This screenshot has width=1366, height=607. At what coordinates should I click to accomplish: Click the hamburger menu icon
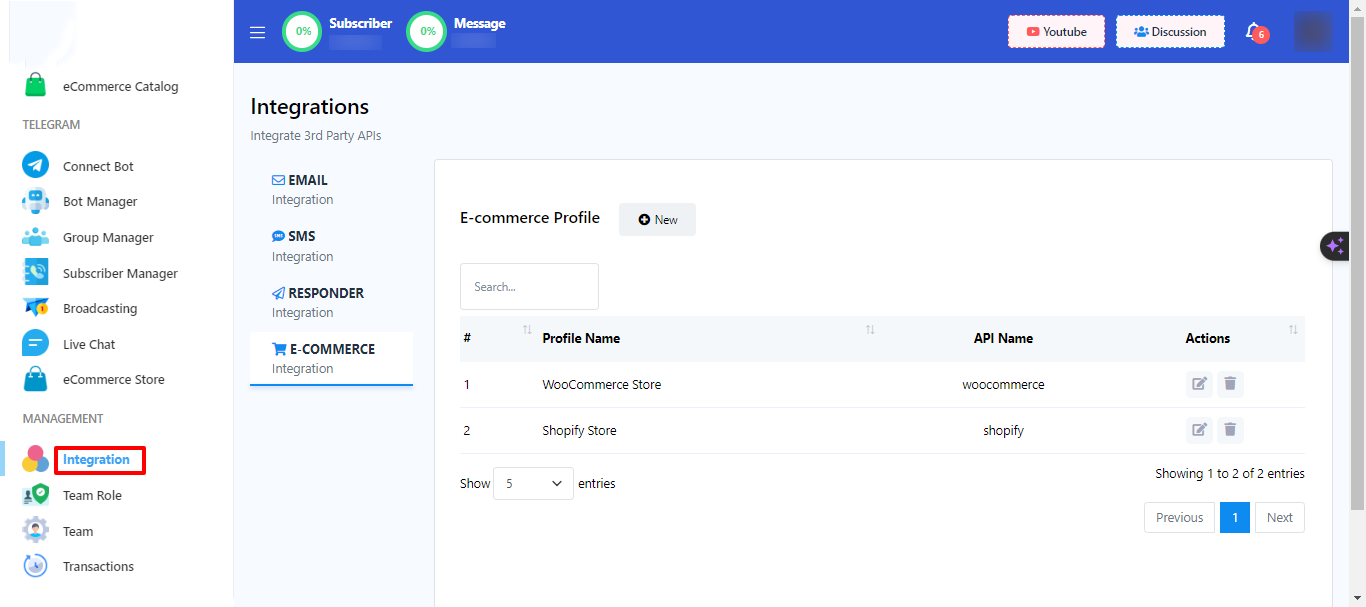tap(257, 32)
